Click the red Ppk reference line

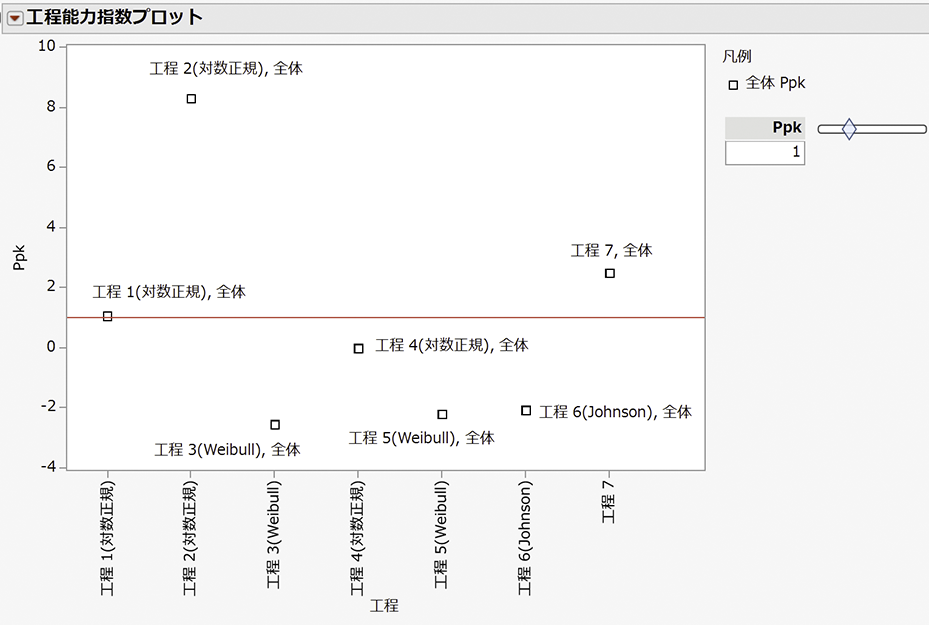[x=386, y=318]
